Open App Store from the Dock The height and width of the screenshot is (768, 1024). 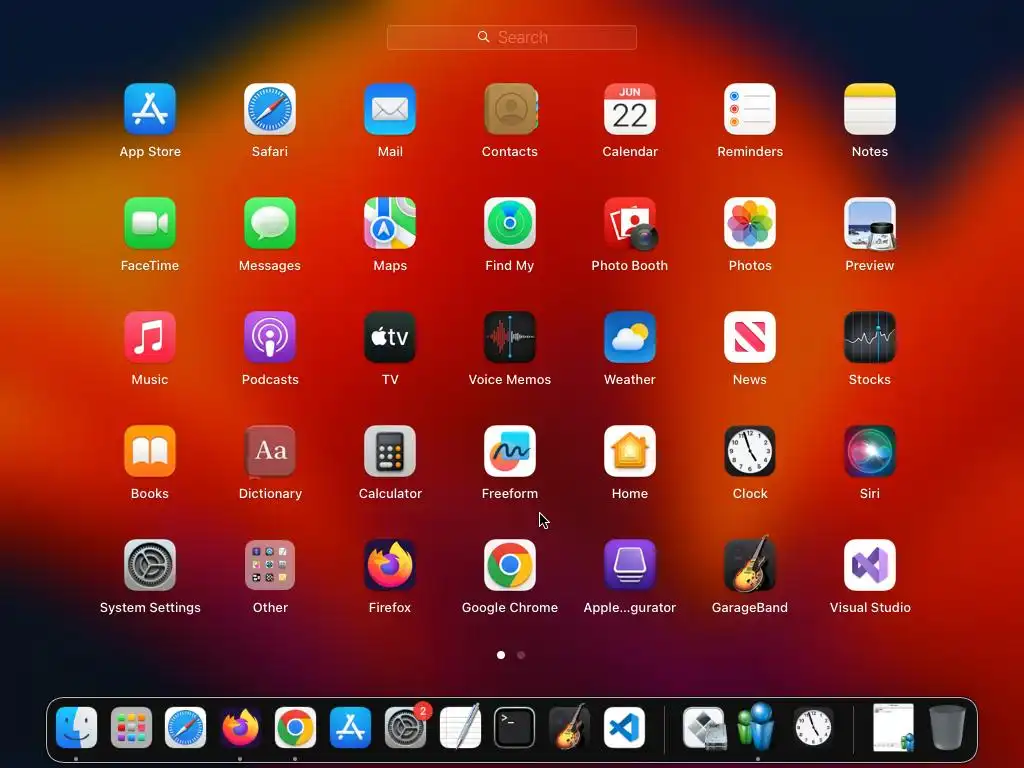click(x=350, y=728)
